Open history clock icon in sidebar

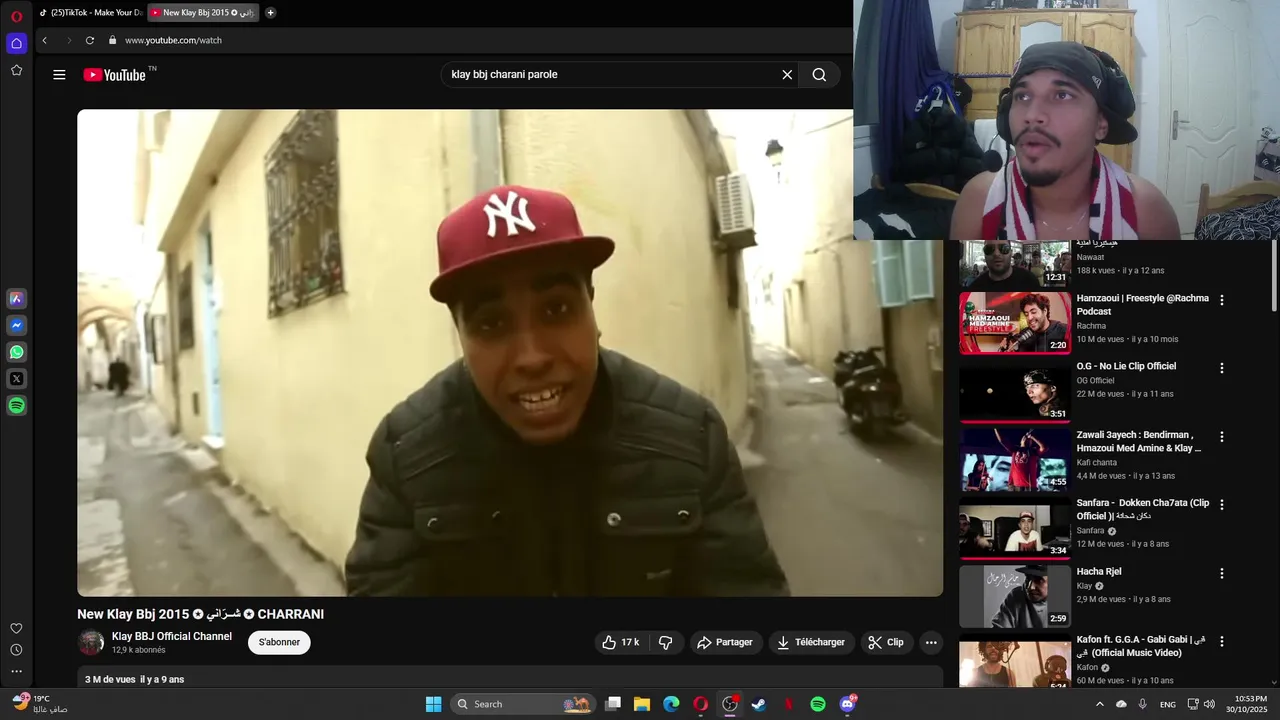point(16,650)
